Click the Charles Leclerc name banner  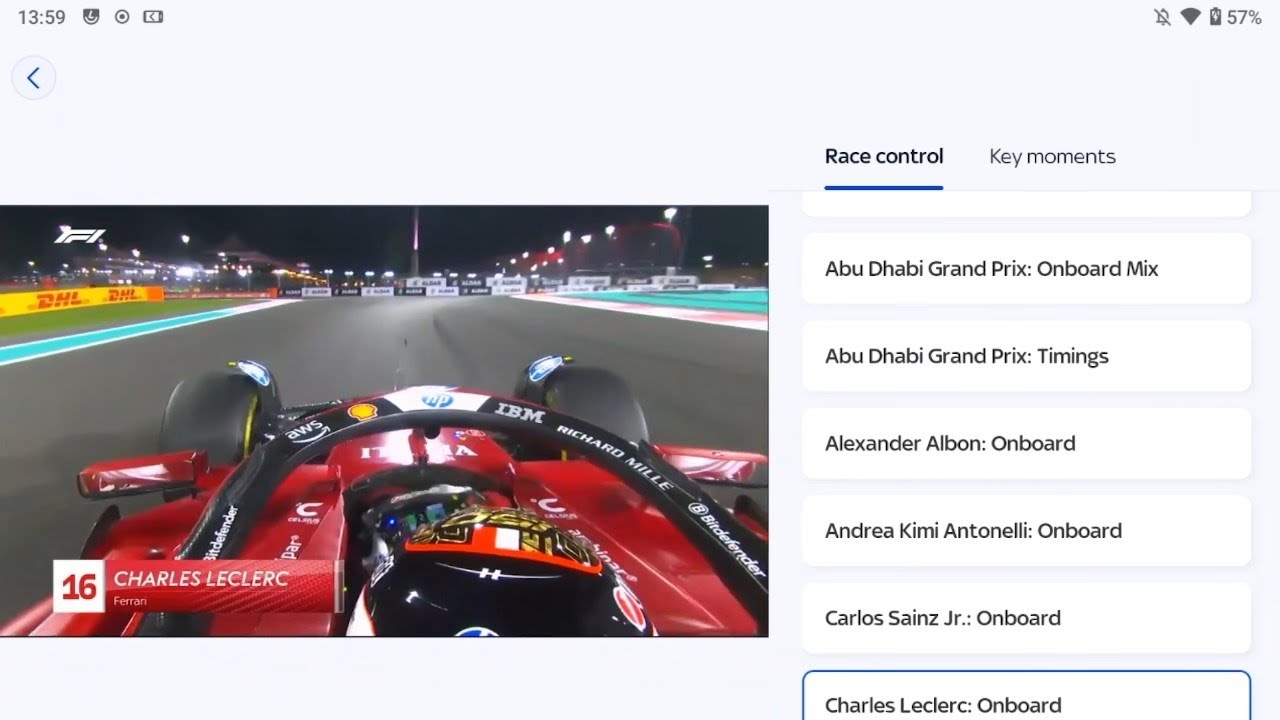[197, 586]
